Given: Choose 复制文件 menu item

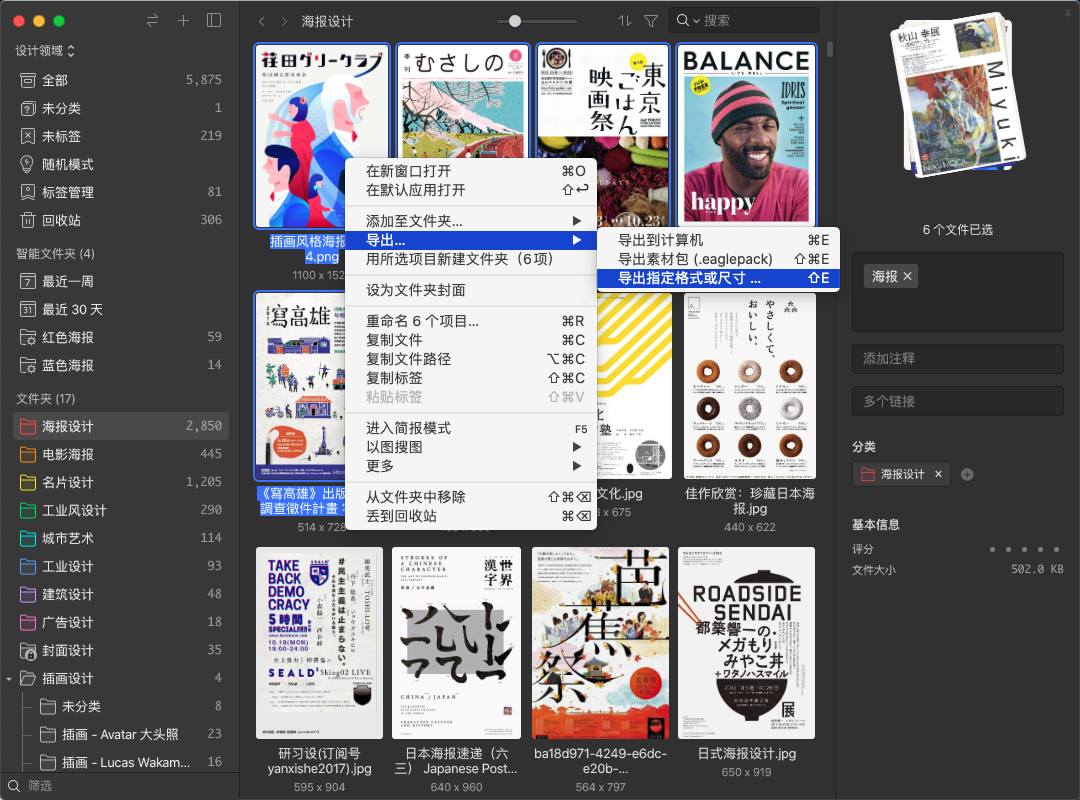Looking at the screenshot, I should 470,340.
